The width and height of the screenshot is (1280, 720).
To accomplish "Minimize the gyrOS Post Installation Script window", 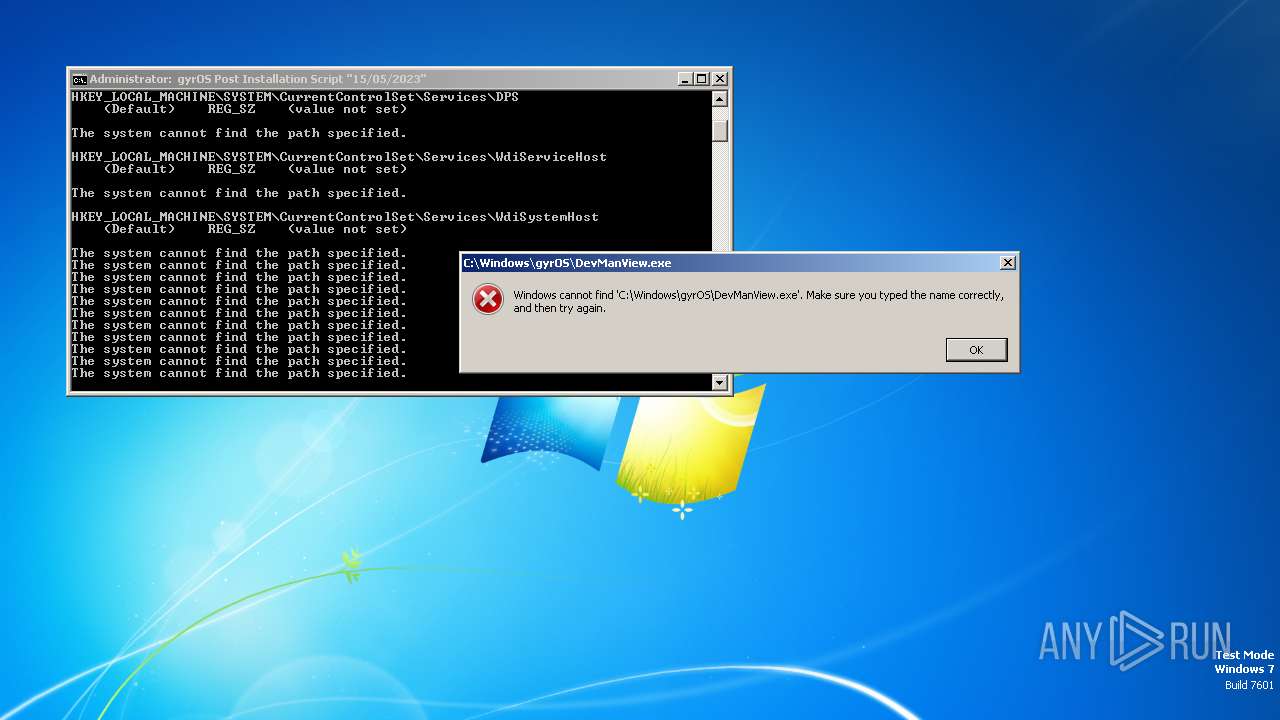I will pos(685,79).
